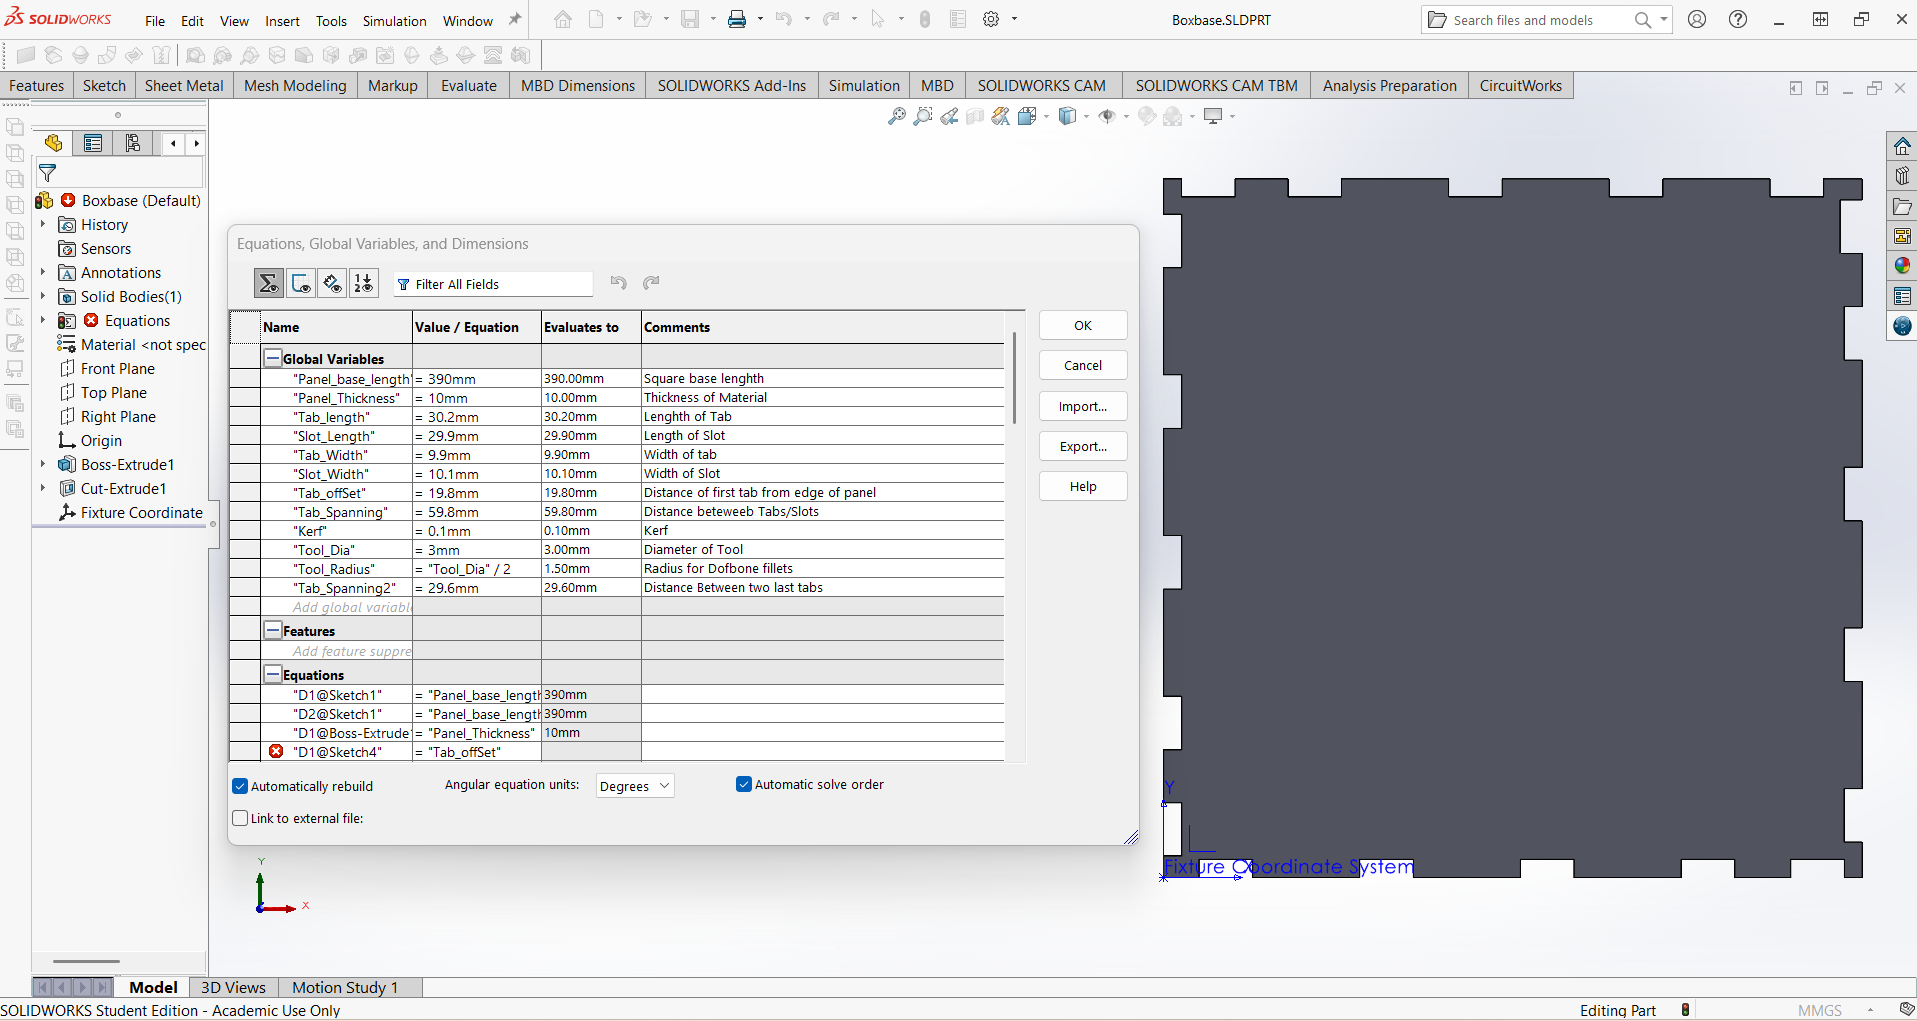Collapse Features section in equations table
The height and width of the screenshot is (1021, 1917).
(x=272, y=630)
